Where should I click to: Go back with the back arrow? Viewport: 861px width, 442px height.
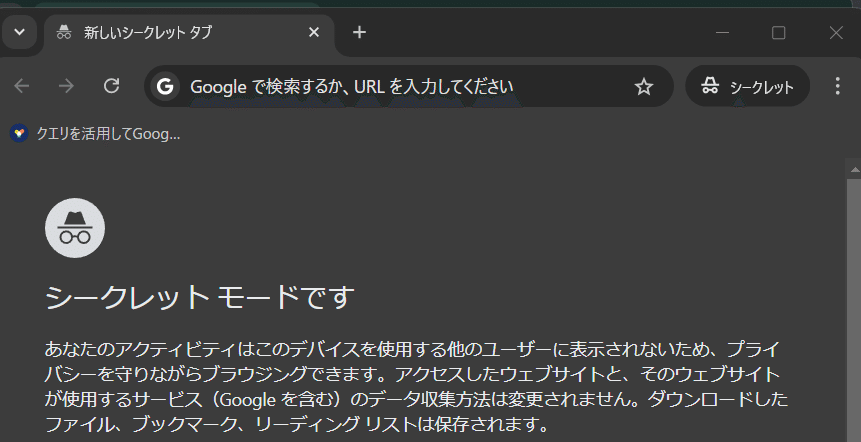pyautogui.click(x=22, y=86)
